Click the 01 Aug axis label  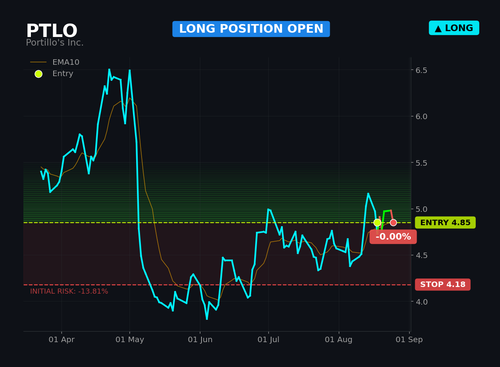[338, 339]
